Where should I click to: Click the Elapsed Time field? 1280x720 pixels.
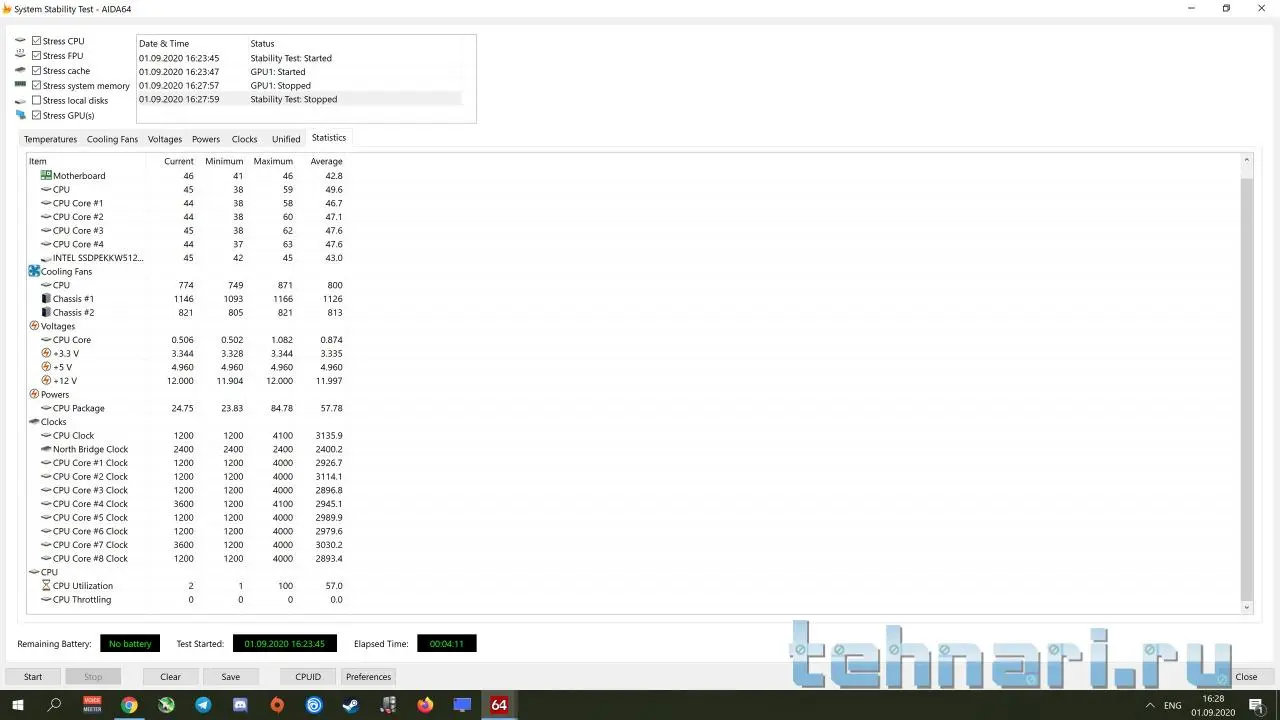click(x=446, y=644)
